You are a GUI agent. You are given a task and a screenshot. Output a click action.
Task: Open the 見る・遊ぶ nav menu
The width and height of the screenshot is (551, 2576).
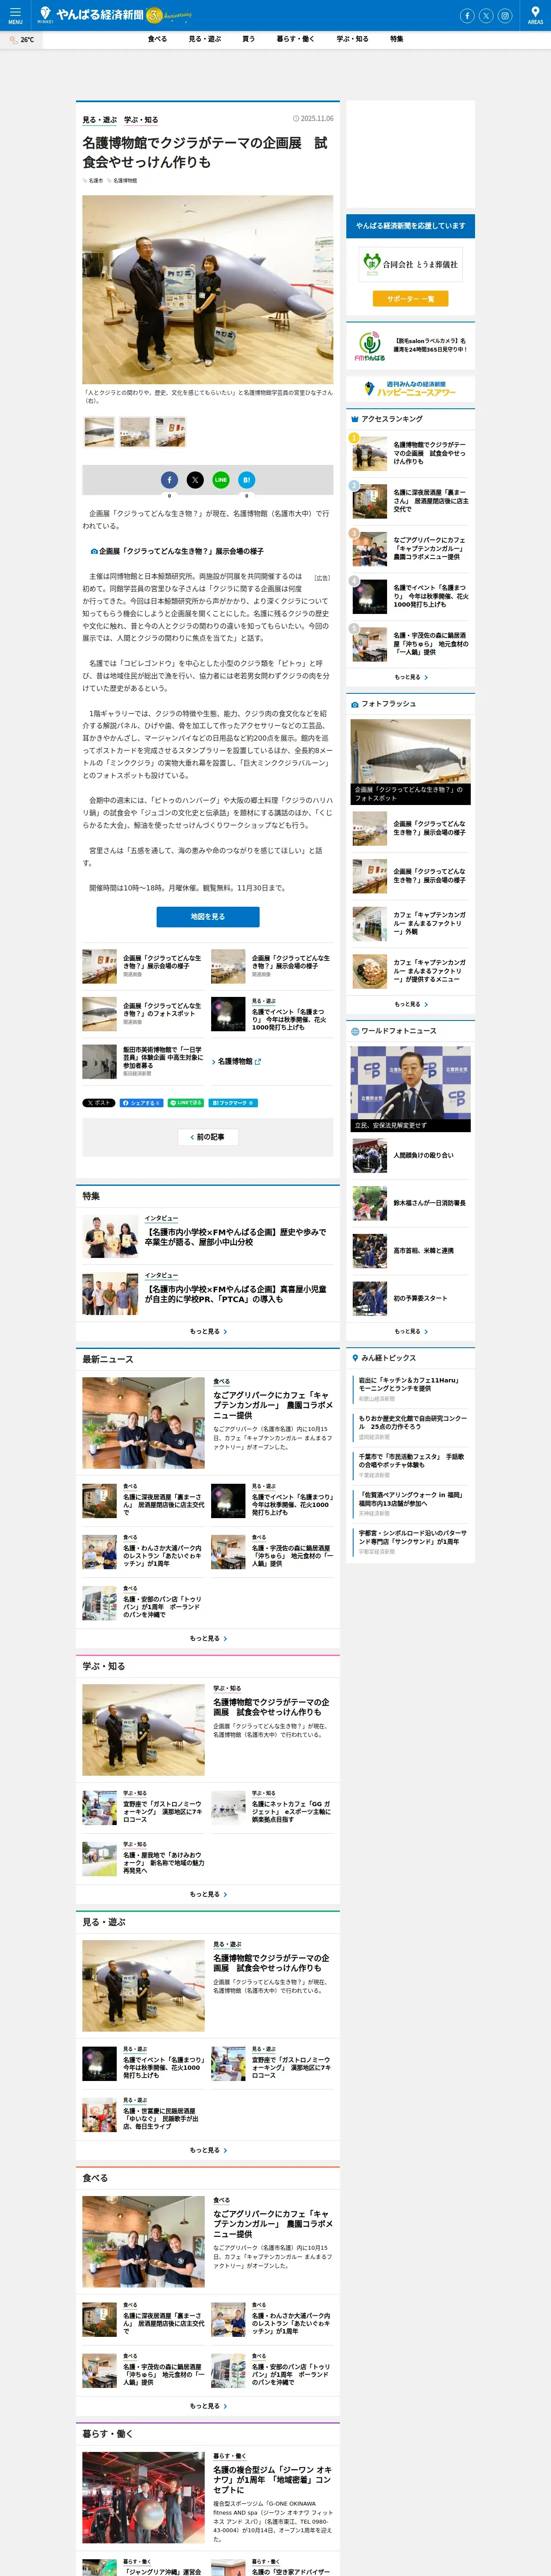tap(205, 39)
